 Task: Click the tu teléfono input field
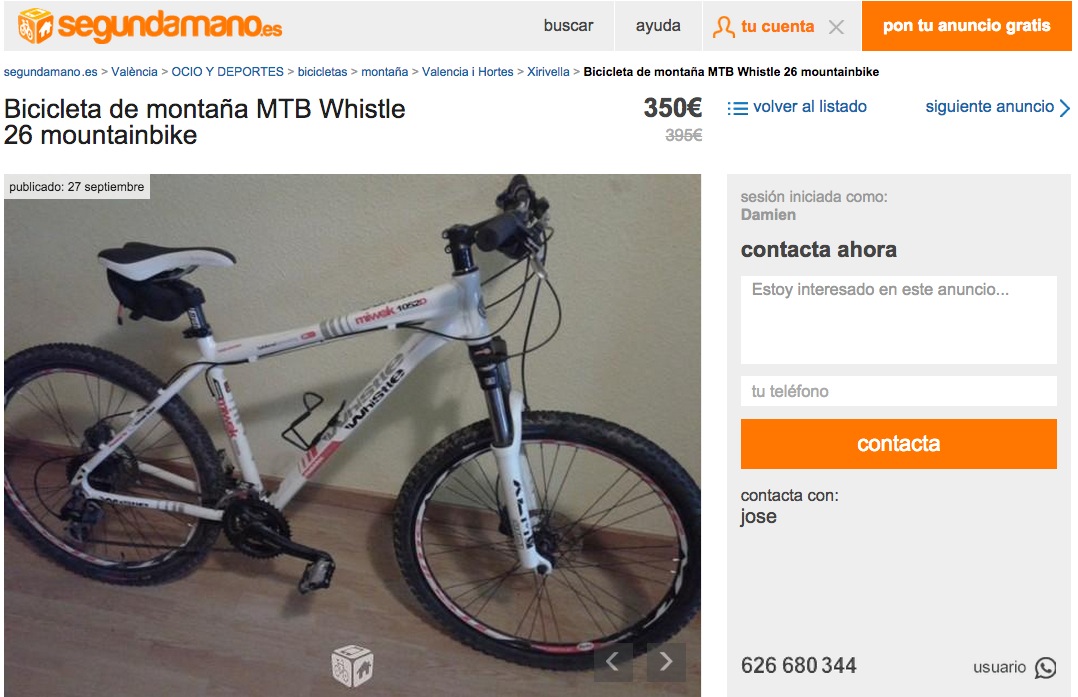(899, 391)
